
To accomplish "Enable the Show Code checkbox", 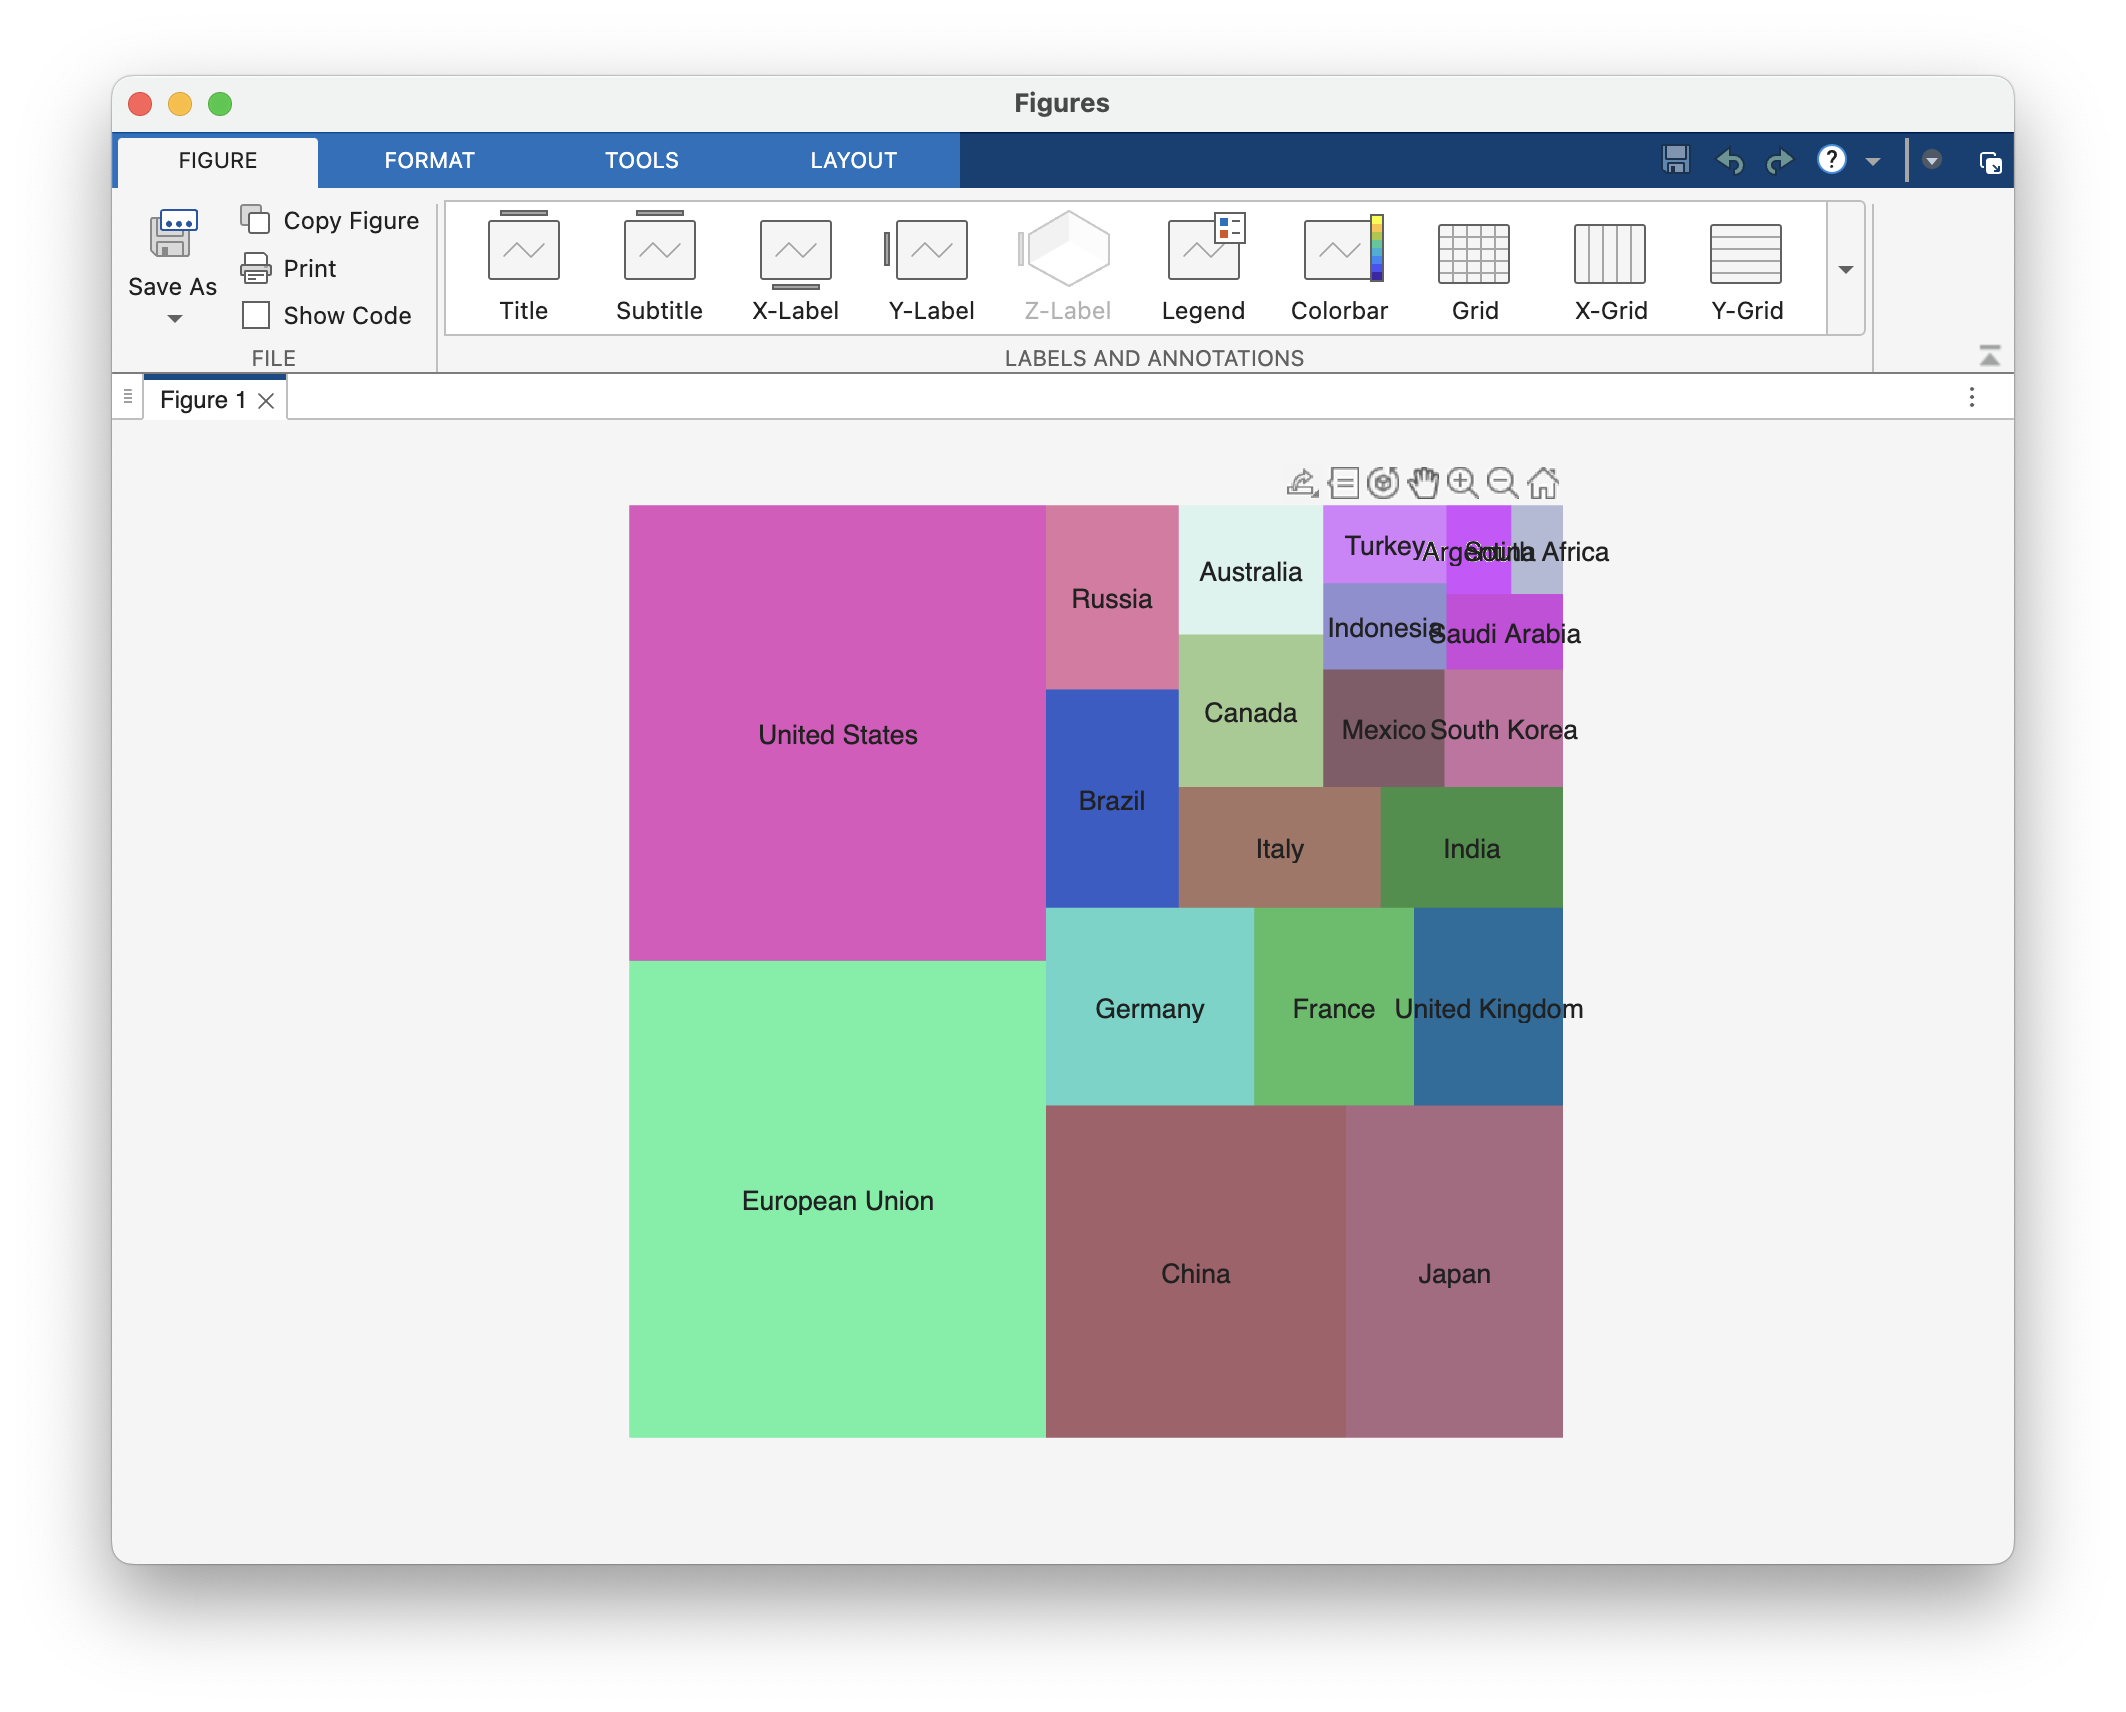I will point(257,316).
